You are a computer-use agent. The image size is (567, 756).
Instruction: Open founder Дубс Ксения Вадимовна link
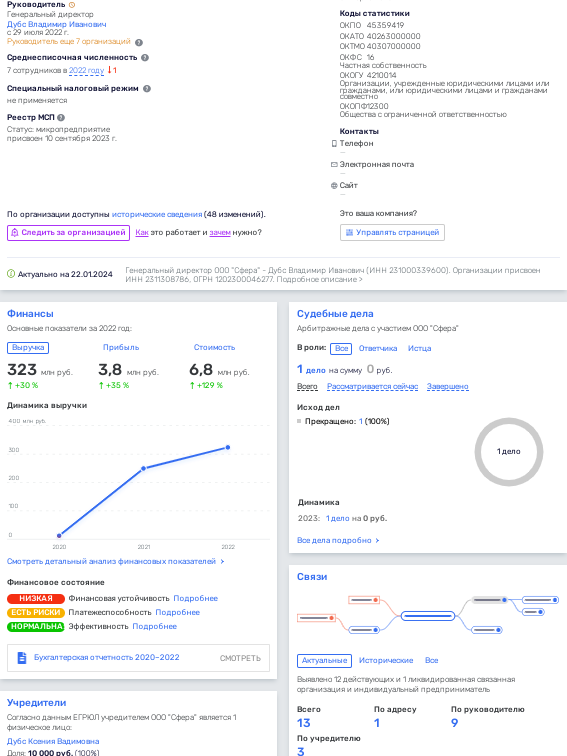click(53, 741)
